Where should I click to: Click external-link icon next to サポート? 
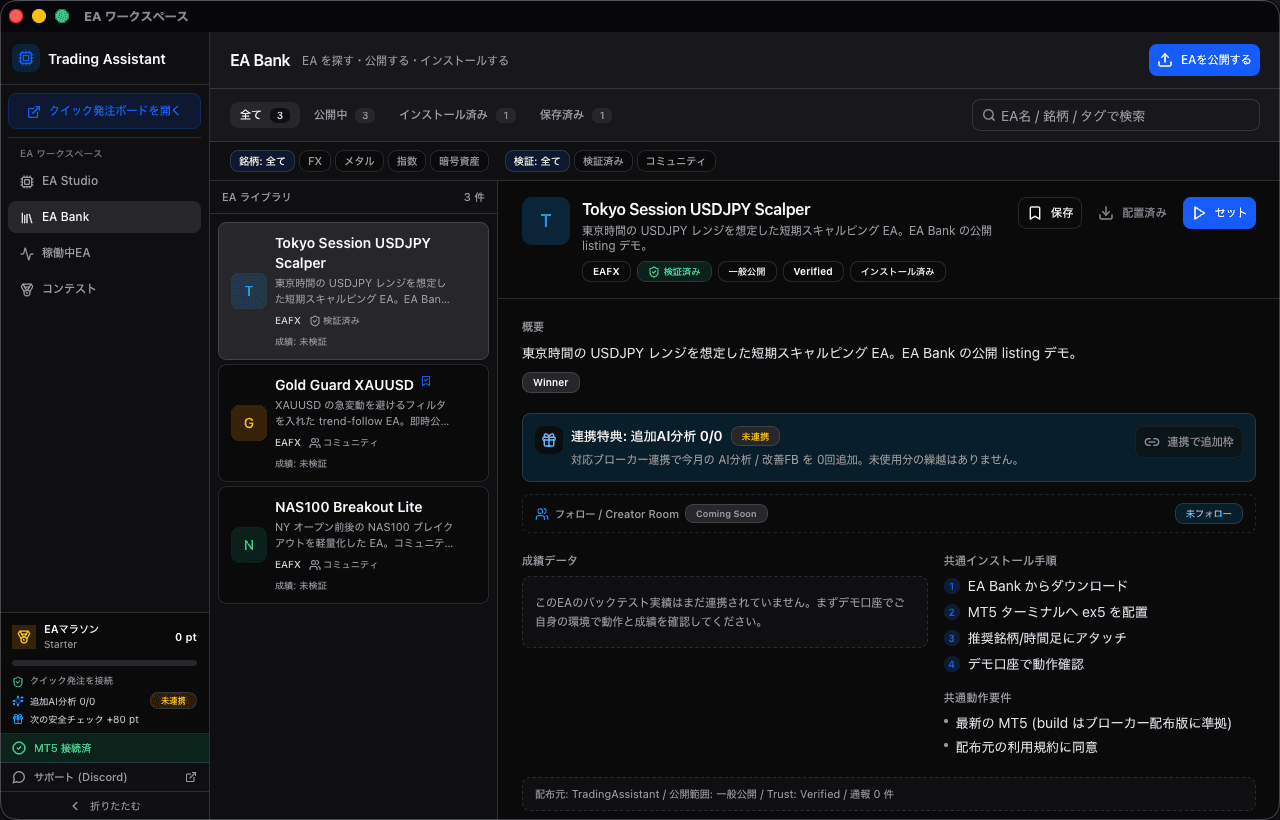coord(191,777)
